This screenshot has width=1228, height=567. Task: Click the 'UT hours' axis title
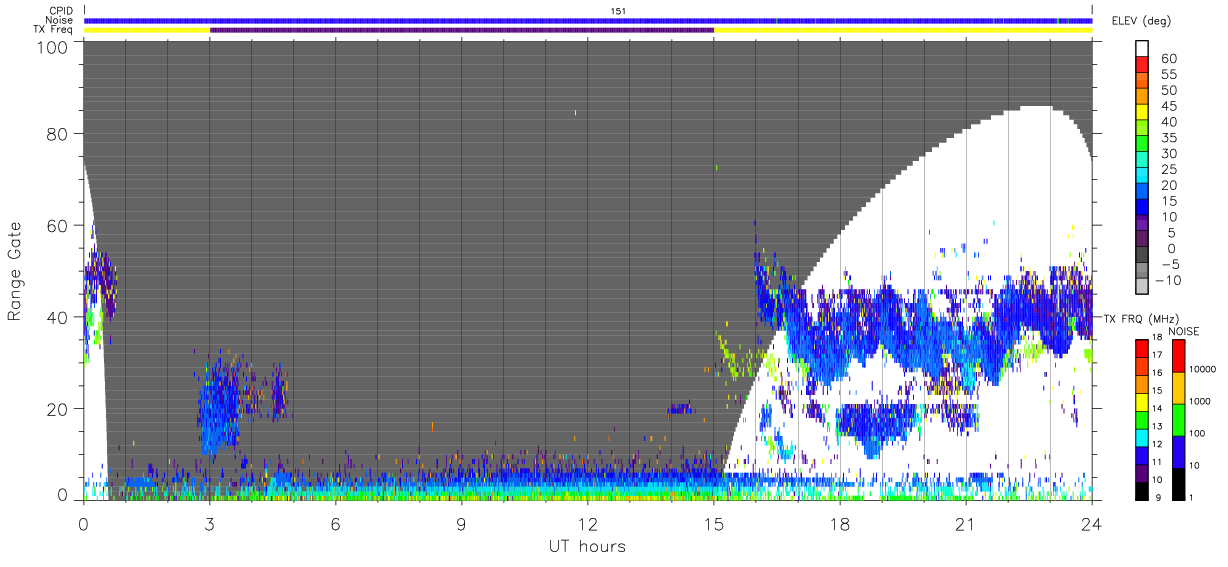click(x=587, y=546)
